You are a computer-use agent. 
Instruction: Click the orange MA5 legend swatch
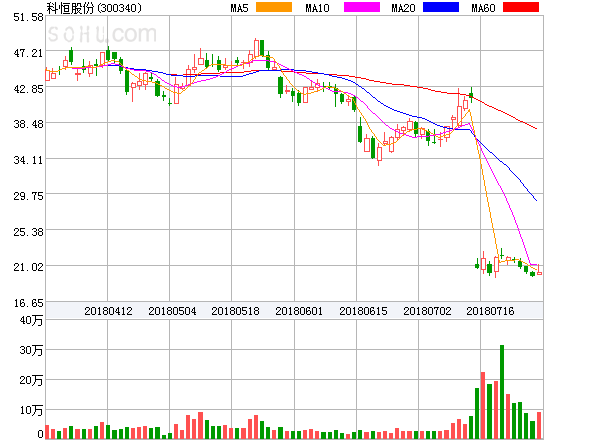click(274, 7)
